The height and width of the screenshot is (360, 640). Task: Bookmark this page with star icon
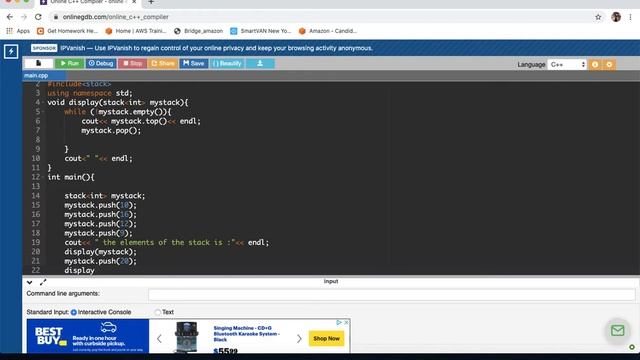click(598, 17)
